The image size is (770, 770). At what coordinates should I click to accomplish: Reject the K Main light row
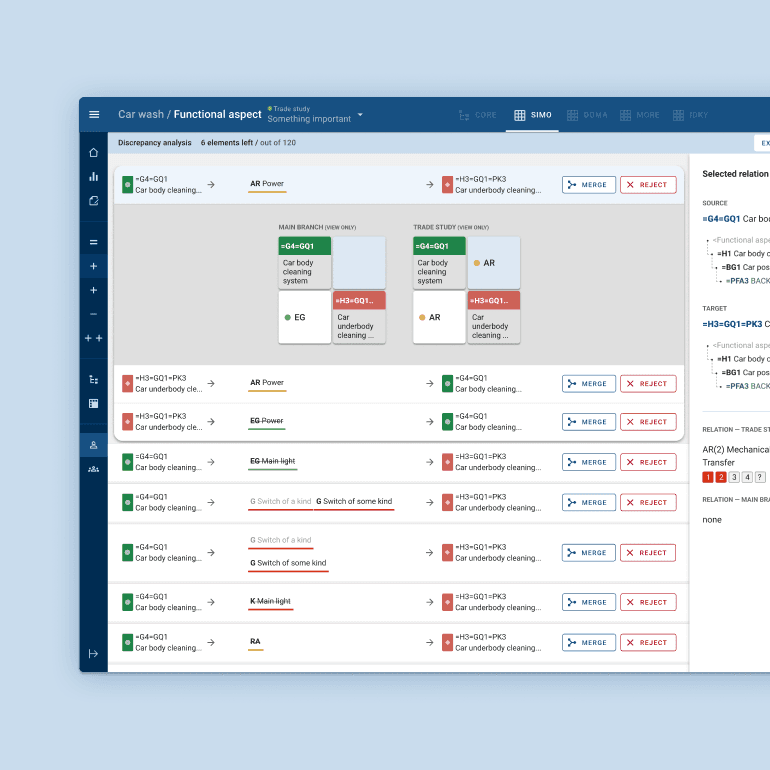click(x=648, y=602)
